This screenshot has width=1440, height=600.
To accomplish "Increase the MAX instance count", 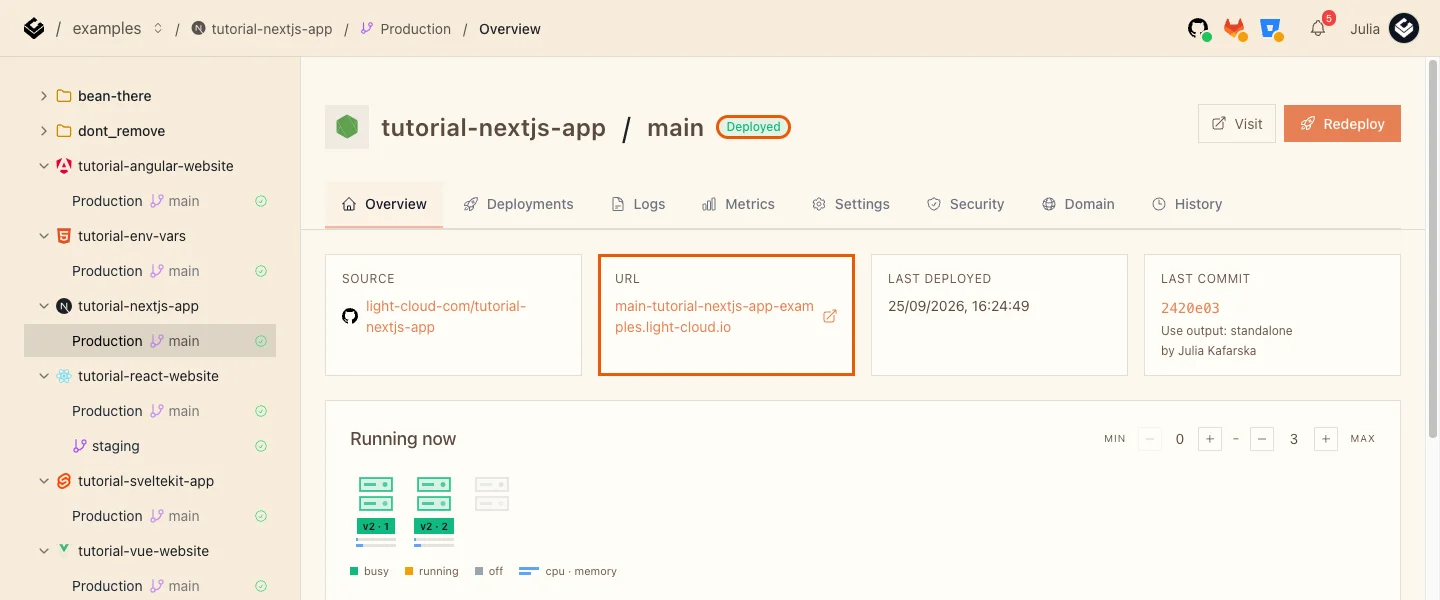I will (x=1326, y=439).
